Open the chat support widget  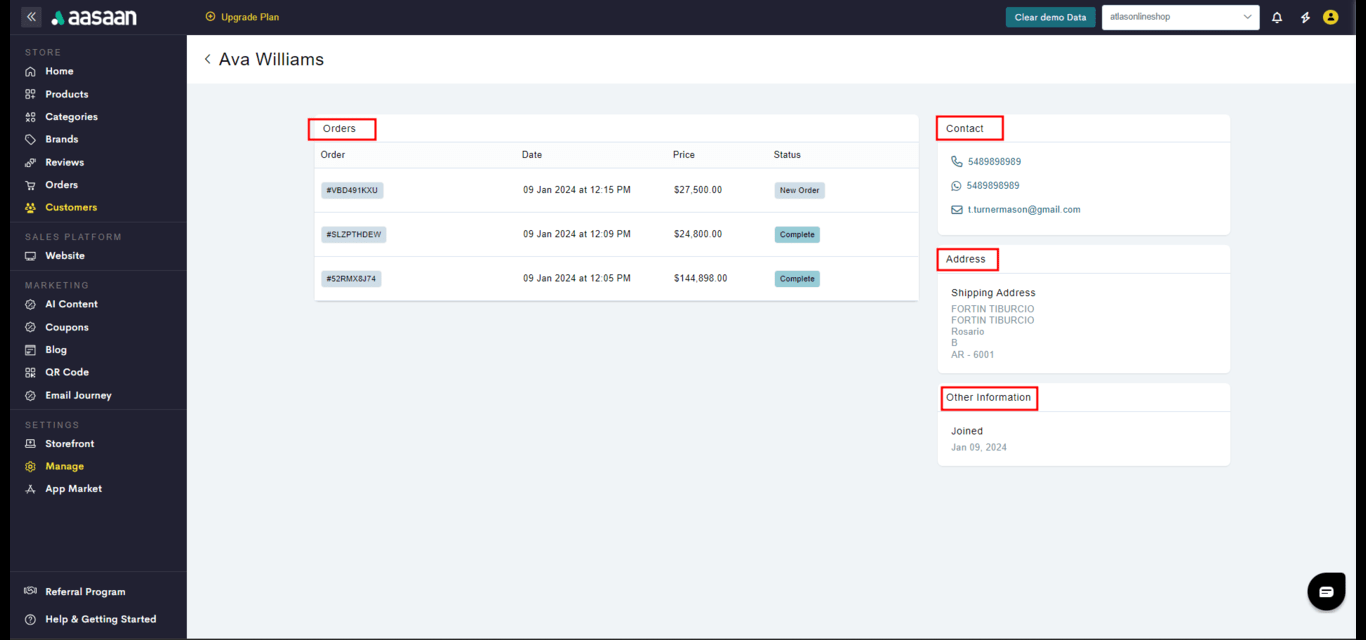pyautogui.click(x=1326, y=591)
